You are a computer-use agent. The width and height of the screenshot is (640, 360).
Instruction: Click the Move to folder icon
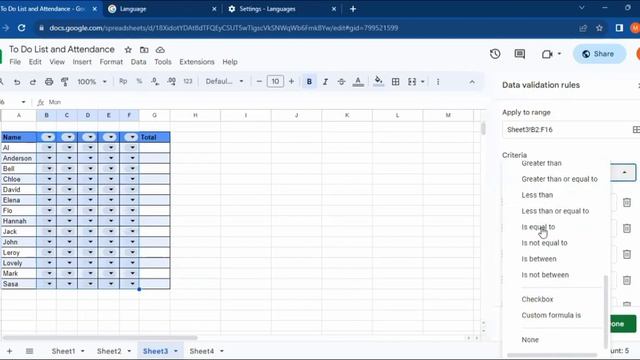(144, 50)
